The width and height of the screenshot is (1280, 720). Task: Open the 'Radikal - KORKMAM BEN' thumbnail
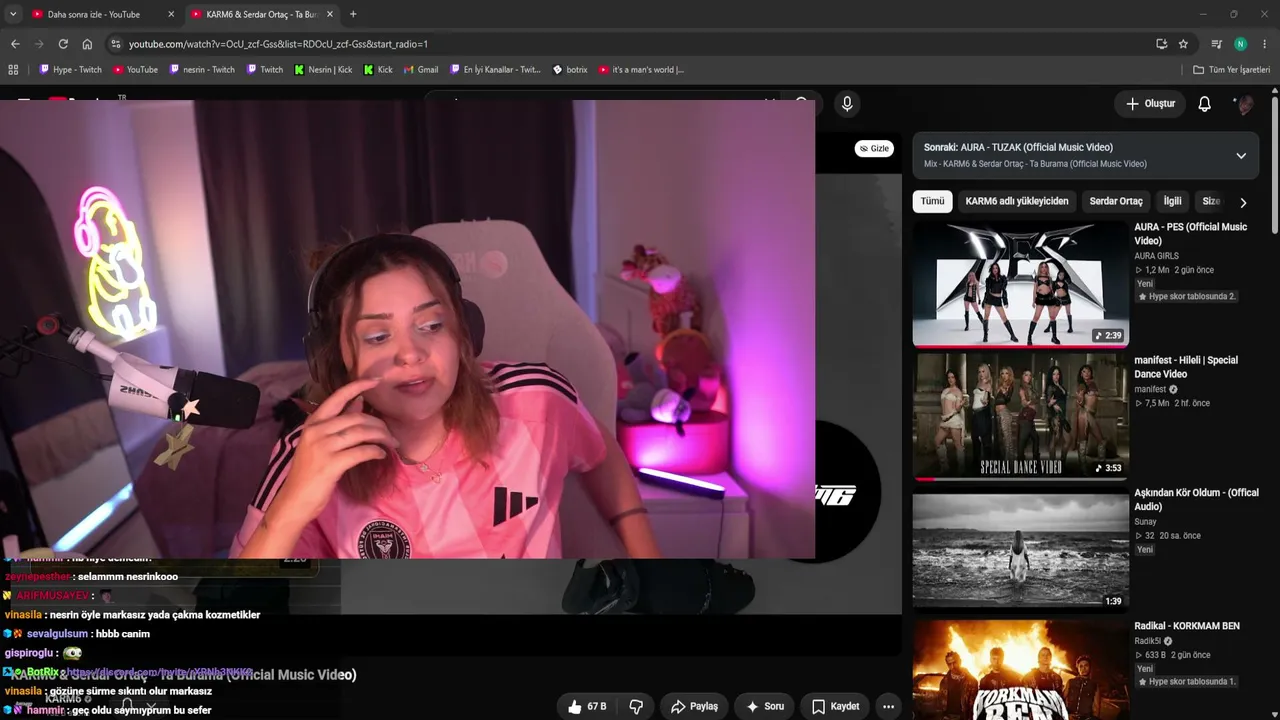coord(1020,670)
